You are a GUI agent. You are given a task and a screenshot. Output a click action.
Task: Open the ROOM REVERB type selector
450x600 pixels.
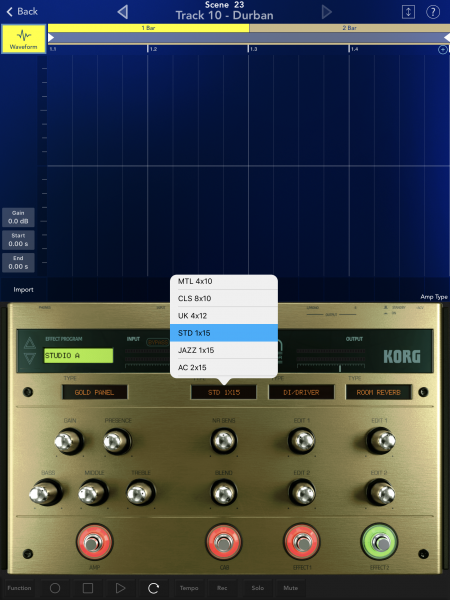click(378, 392)
